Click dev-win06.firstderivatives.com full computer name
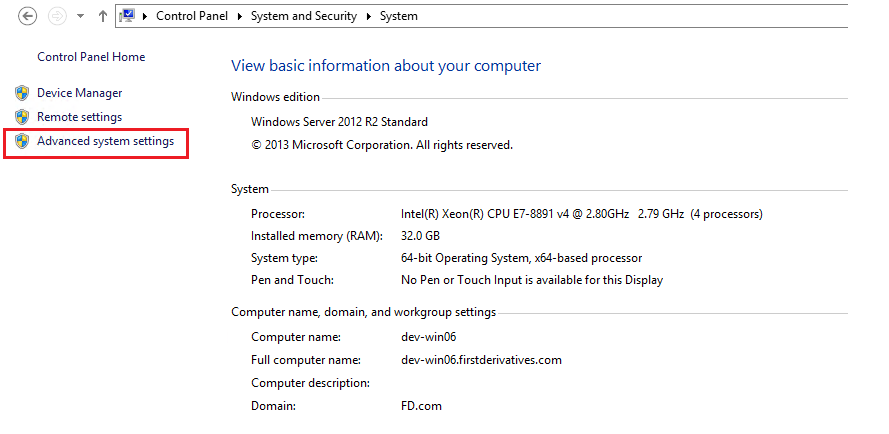Image resolution: width=889 pixels, height=434 pixels. (481, 360)
